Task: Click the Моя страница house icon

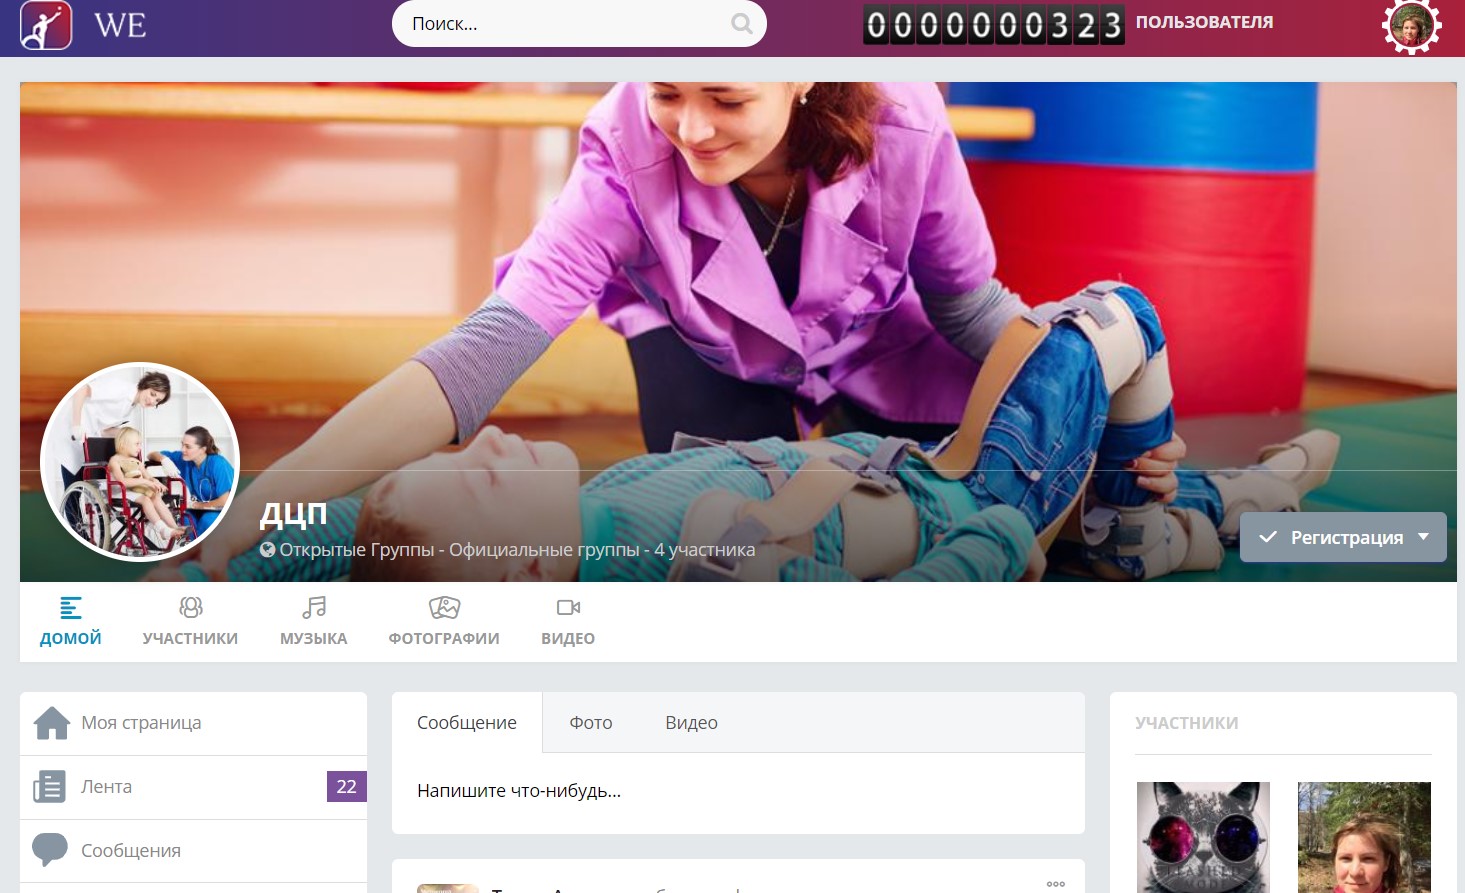Action: pyautogui.click(x=51, y=723)
